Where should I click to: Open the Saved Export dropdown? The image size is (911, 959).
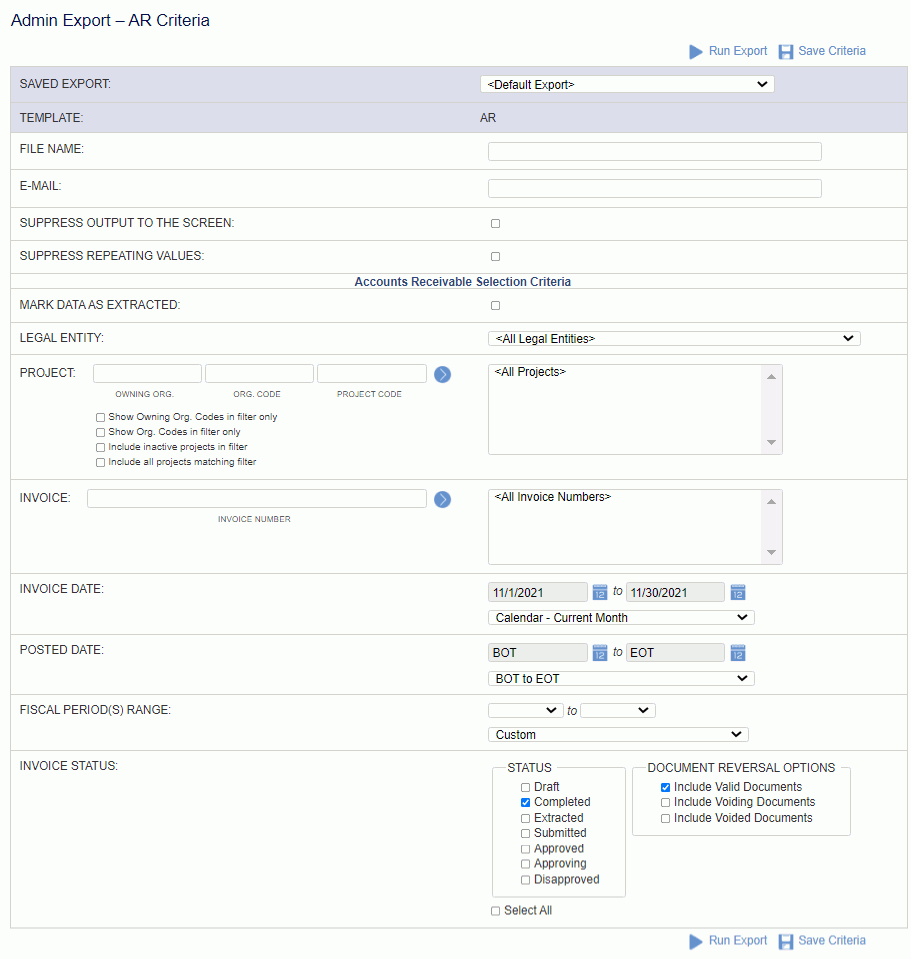627,84
